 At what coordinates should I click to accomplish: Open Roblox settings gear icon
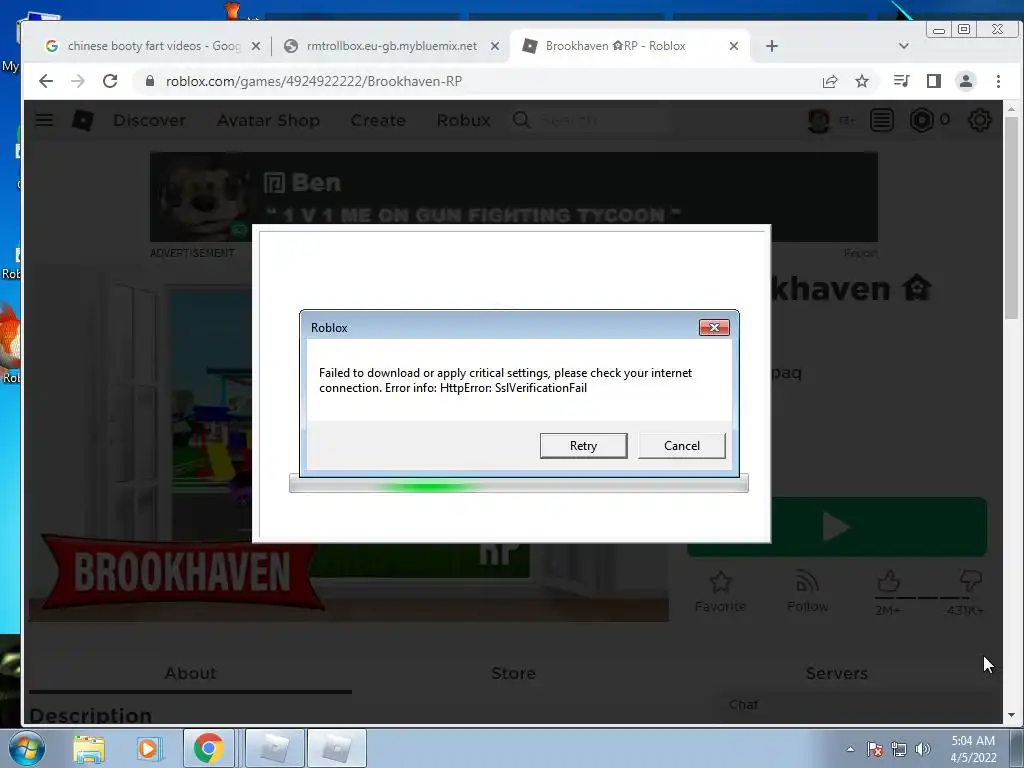(980, 120)
